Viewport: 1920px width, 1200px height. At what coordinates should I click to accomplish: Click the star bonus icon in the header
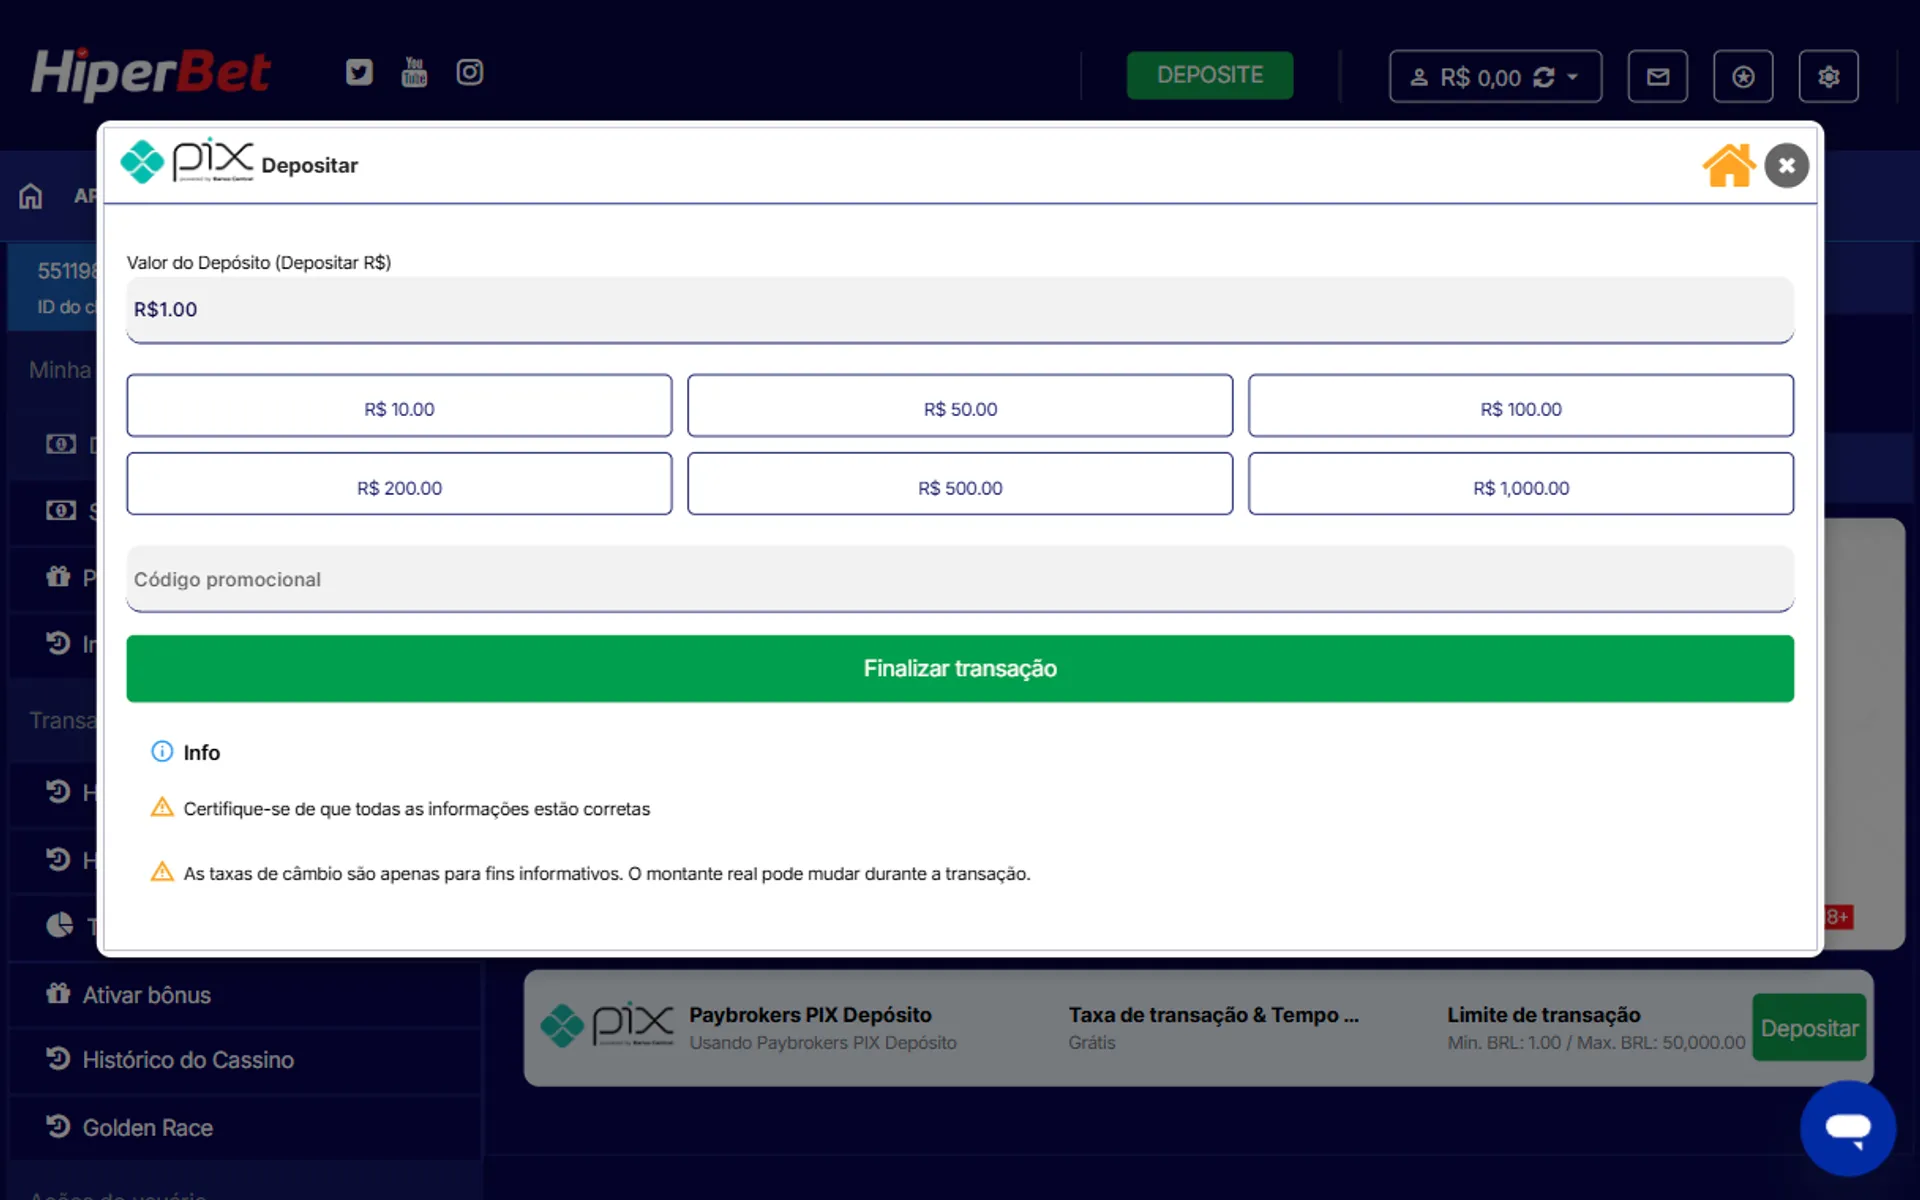1743,76
